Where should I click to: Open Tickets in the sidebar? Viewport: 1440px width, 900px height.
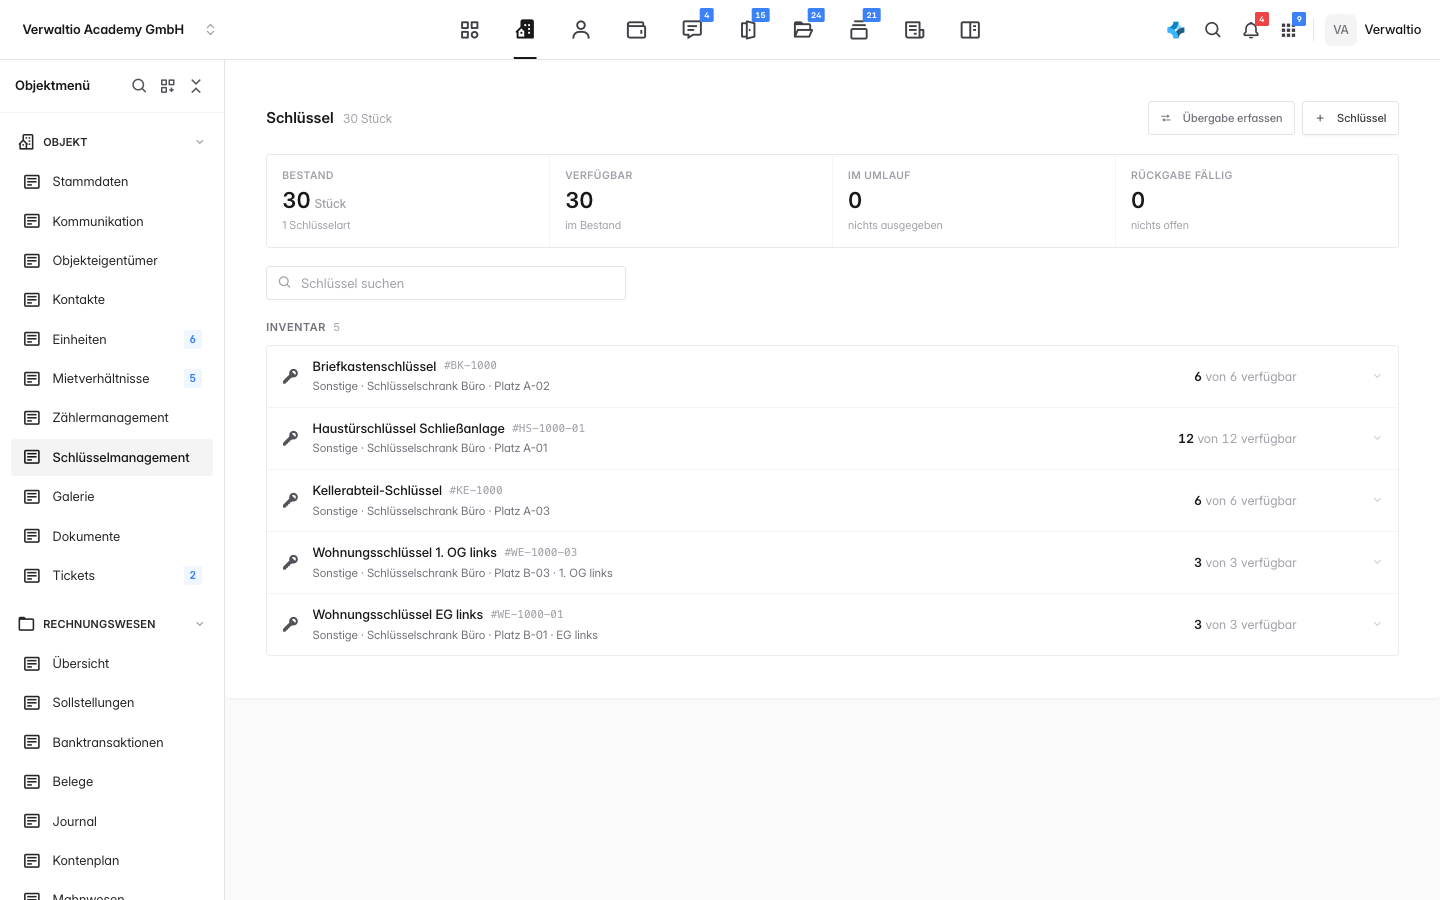(x=112, y=576)
